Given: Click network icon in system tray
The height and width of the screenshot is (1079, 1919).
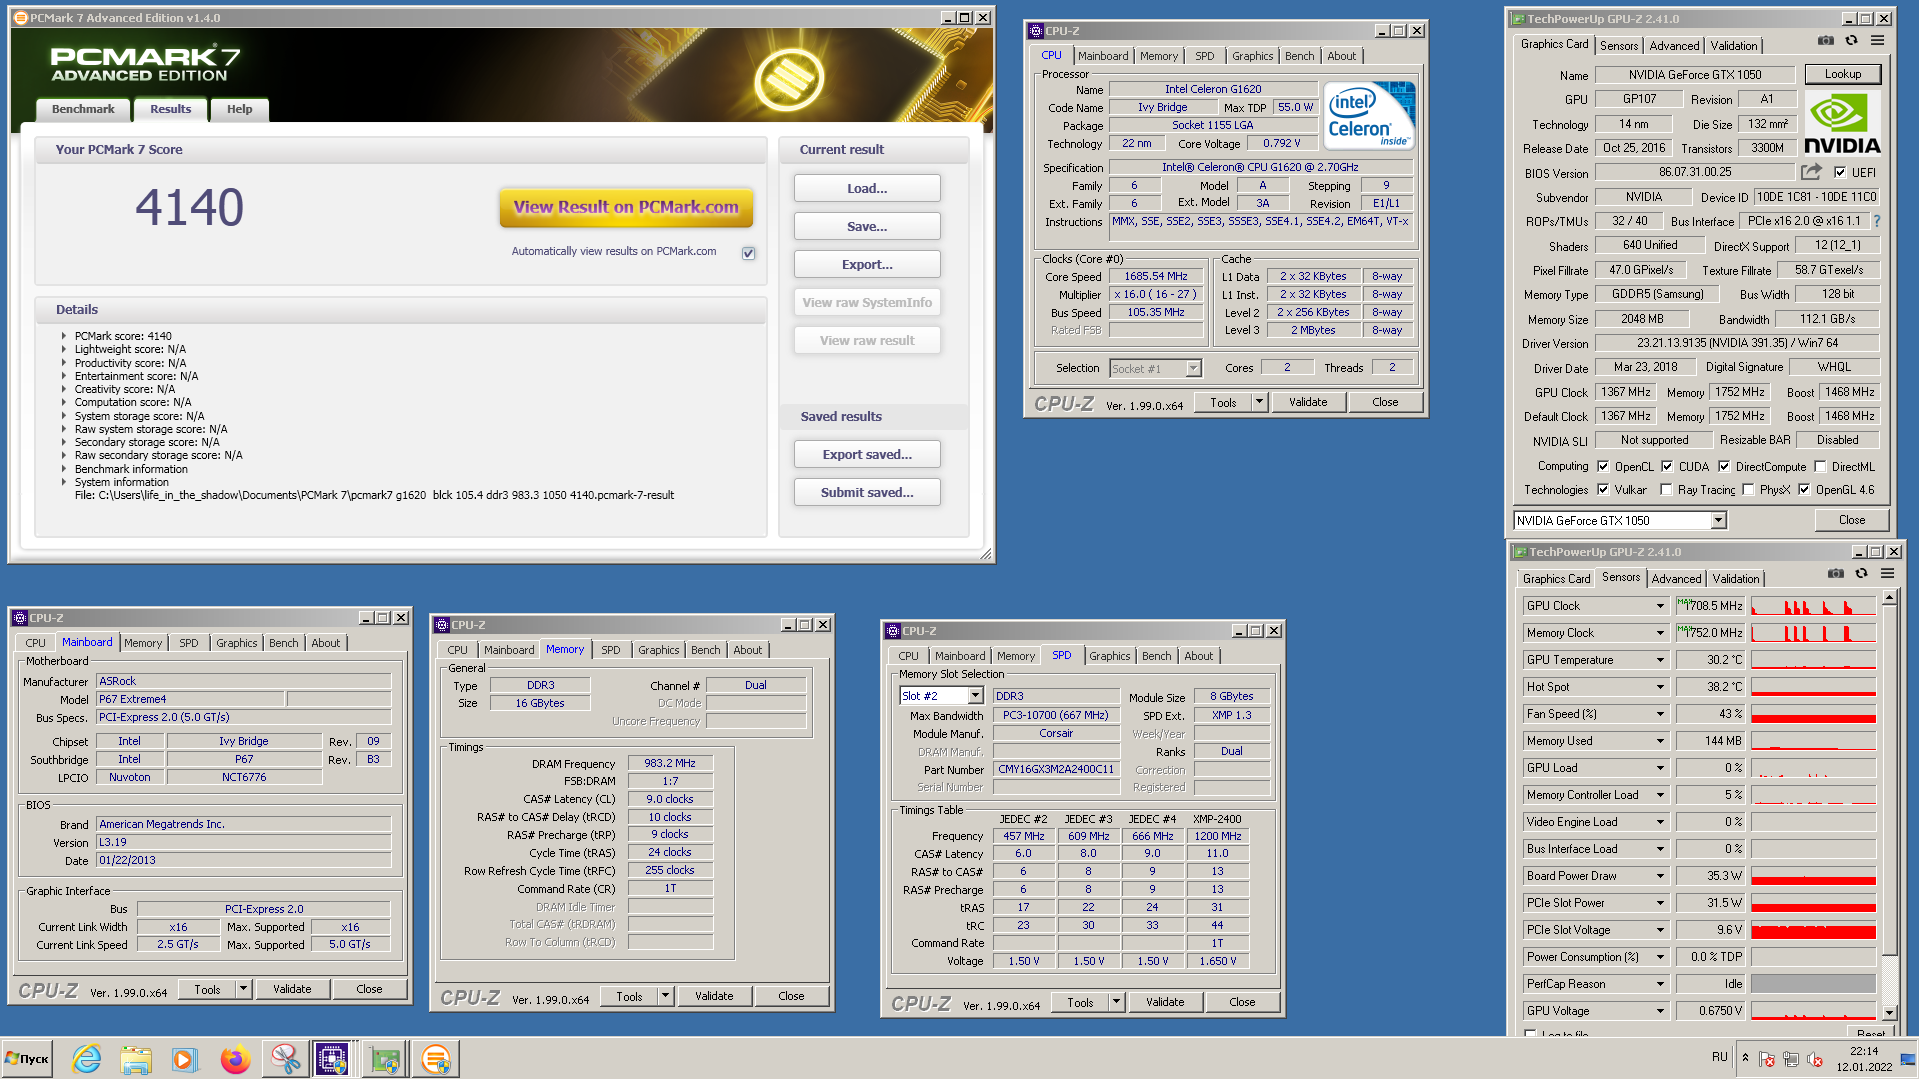Looking at the screenshot, I should click(x=1791, y=1060).
